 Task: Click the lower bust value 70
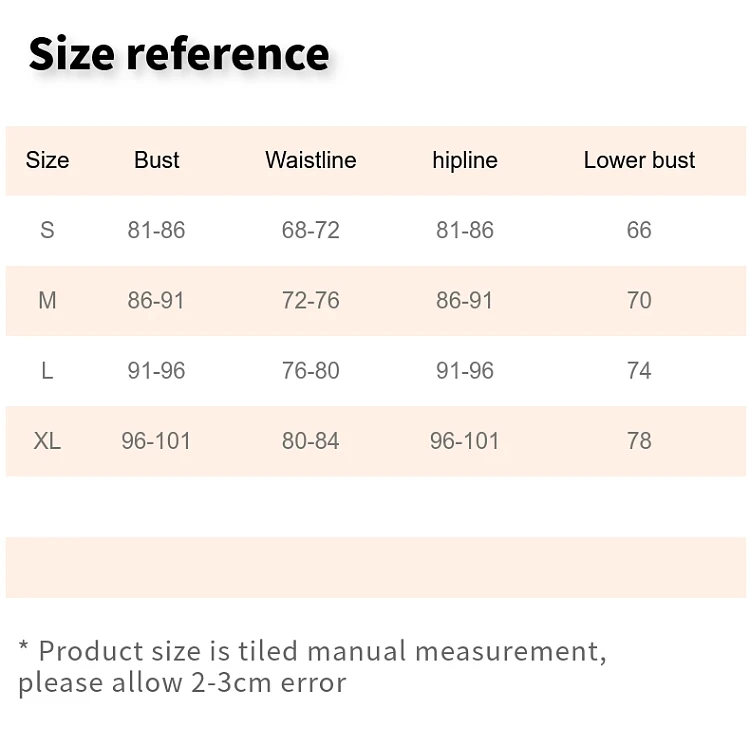[639, 300]
